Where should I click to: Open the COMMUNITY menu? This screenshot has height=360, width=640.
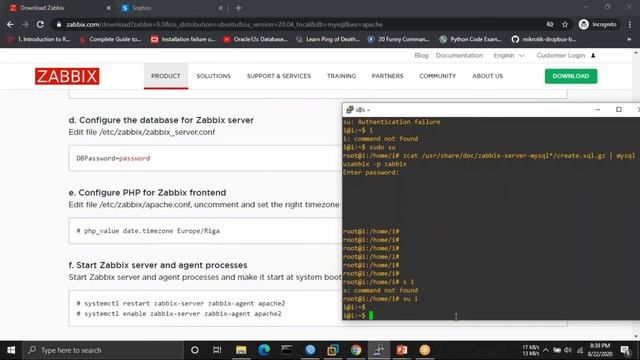click(438, 76)
